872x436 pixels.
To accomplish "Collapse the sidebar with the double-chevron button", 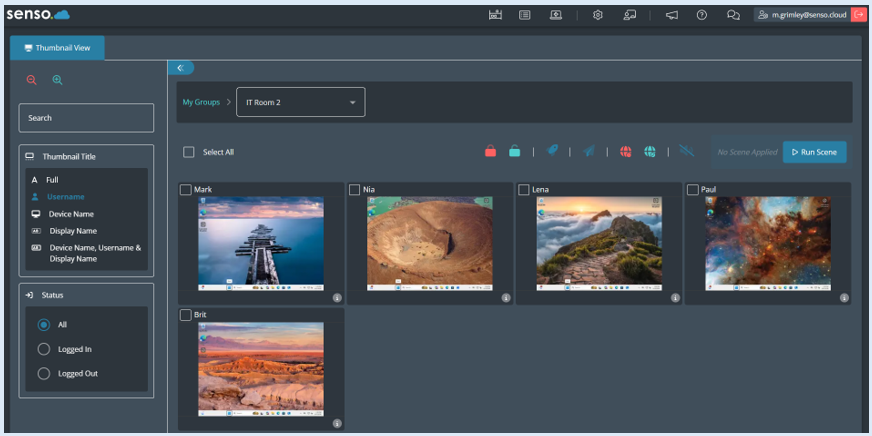I will 180,68.
